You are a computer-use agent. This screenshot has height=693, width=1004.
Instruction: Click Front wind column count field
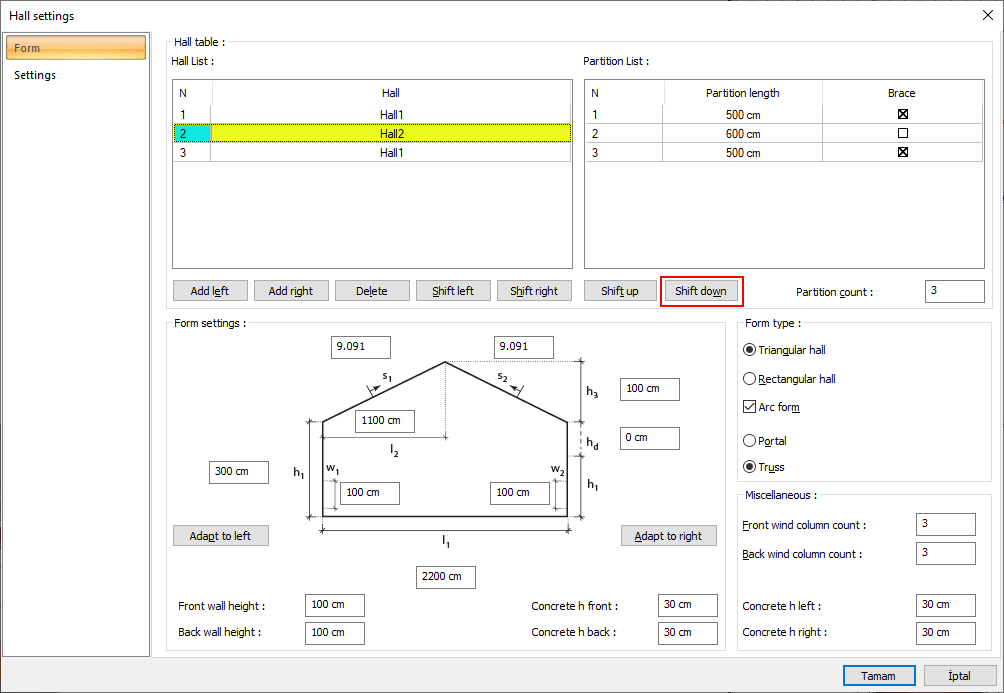tap(944, 524)
